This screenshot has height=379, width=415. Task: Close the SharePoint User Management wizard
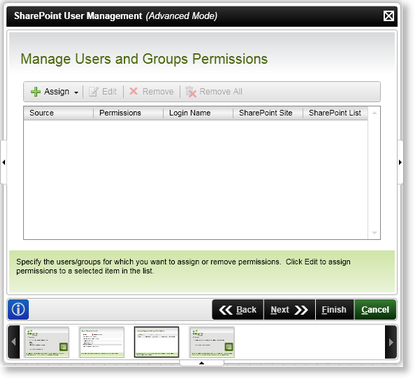[388, 16]
